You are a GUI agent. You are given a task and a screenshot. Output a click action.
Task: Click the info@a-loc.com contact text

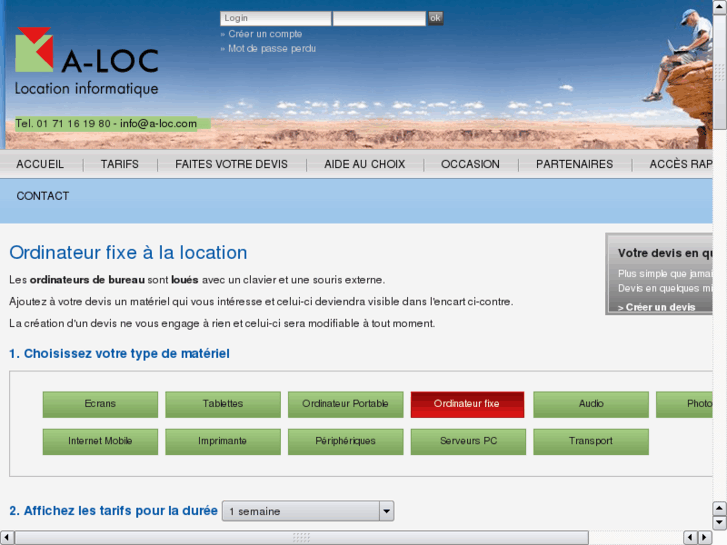(x=159, y=123)
